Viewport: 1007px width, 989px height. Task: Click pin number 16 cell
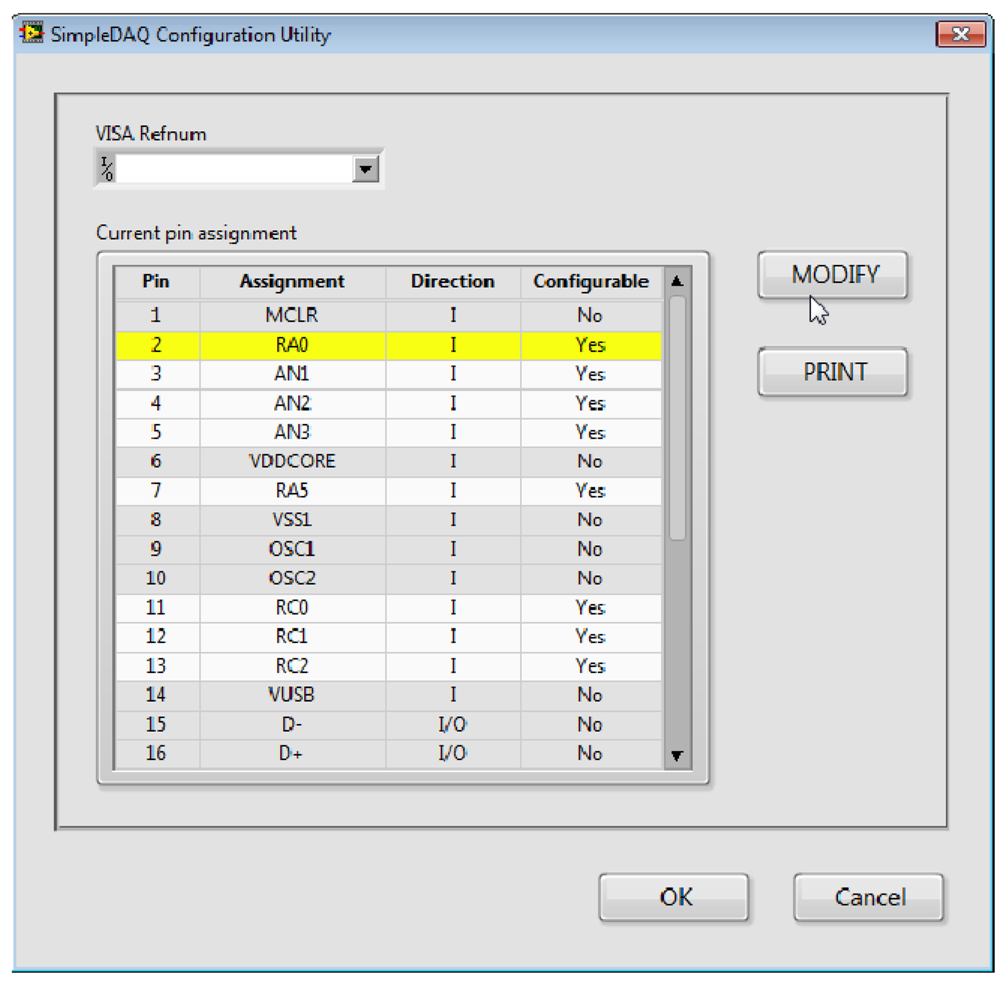[x=157, y=753]
